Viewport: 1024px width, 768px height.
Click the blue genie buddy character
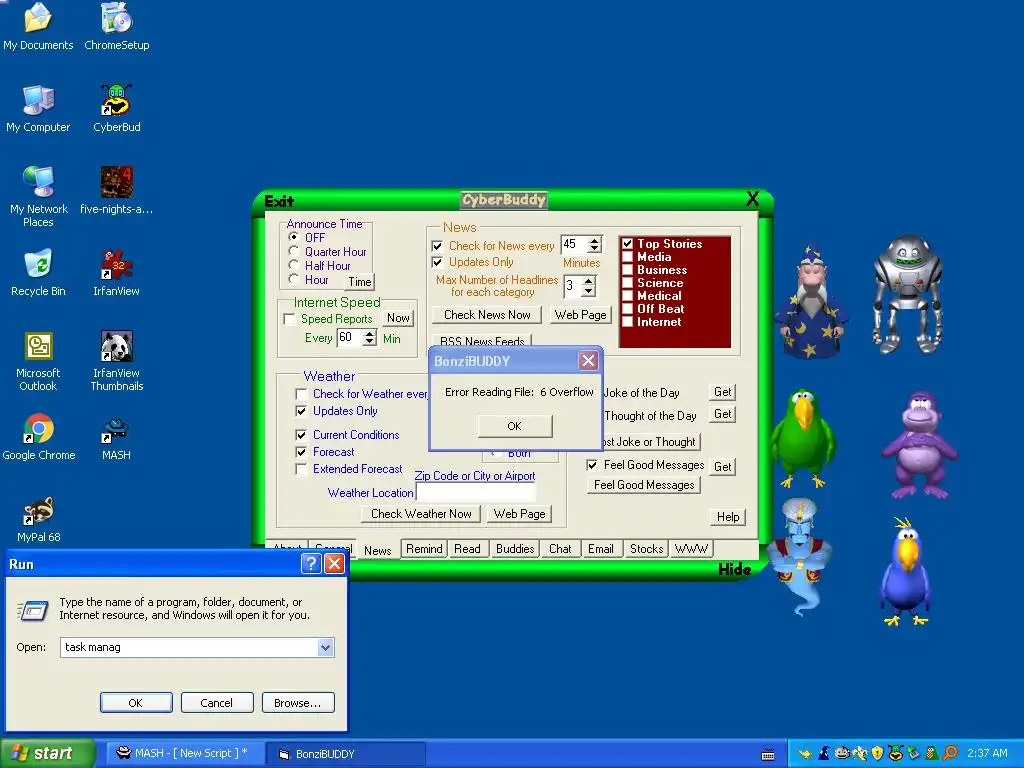[x=798, y=556]
